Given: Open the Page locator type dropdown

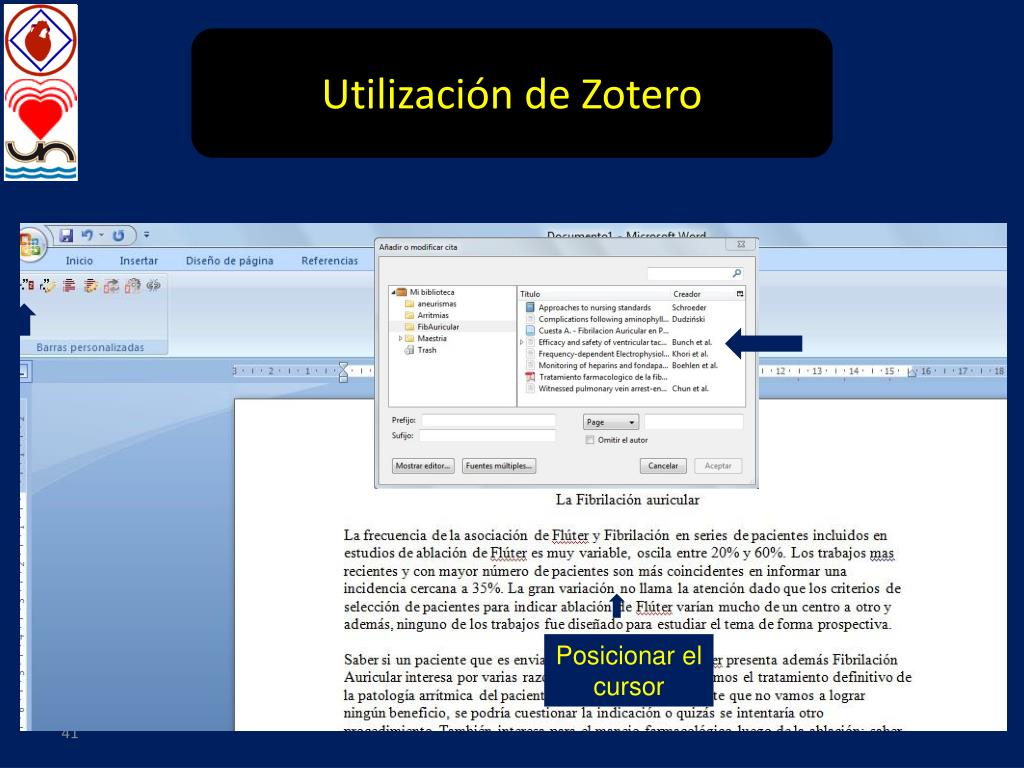Looking at the screenshot, I should pos(611,422).
